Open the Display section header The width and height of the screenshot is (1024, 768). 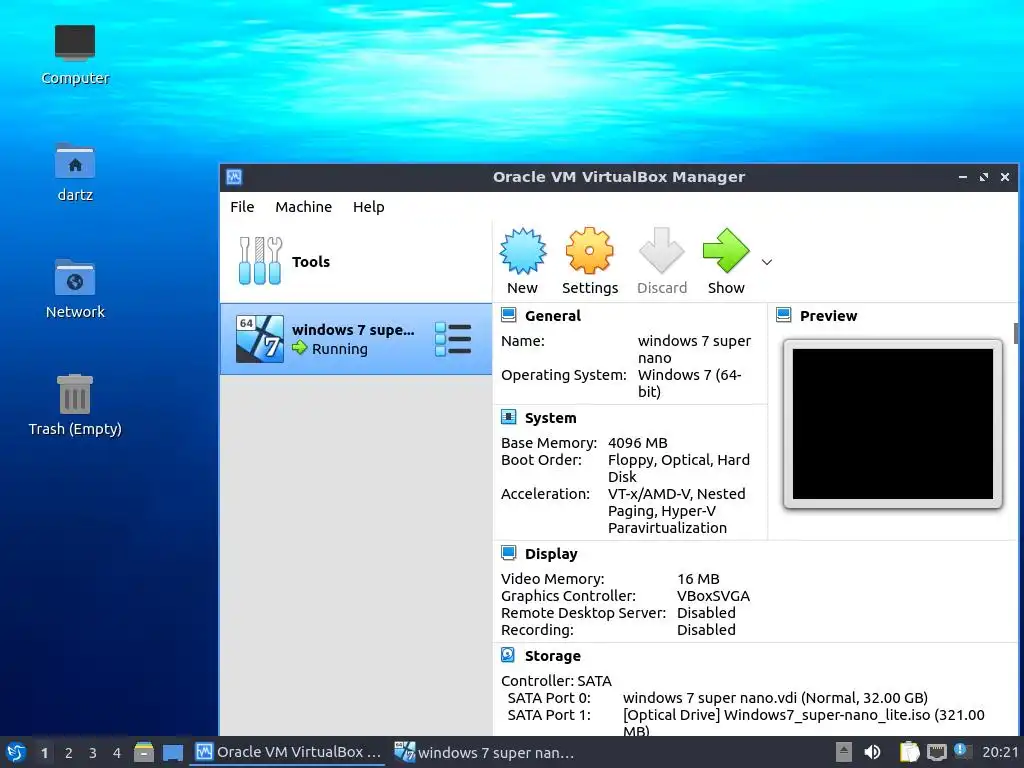click(x=551, y=554)
